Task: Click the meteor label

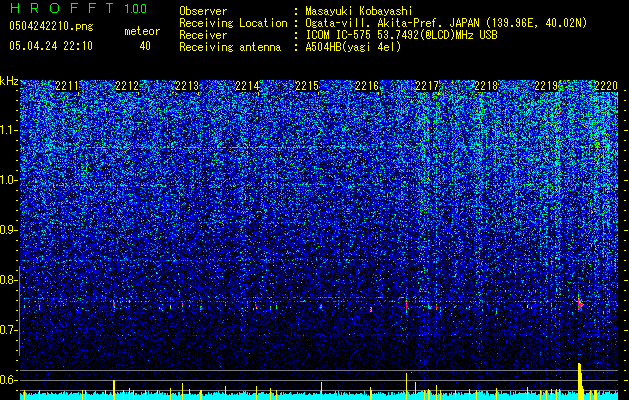Action: coord(142,31)
